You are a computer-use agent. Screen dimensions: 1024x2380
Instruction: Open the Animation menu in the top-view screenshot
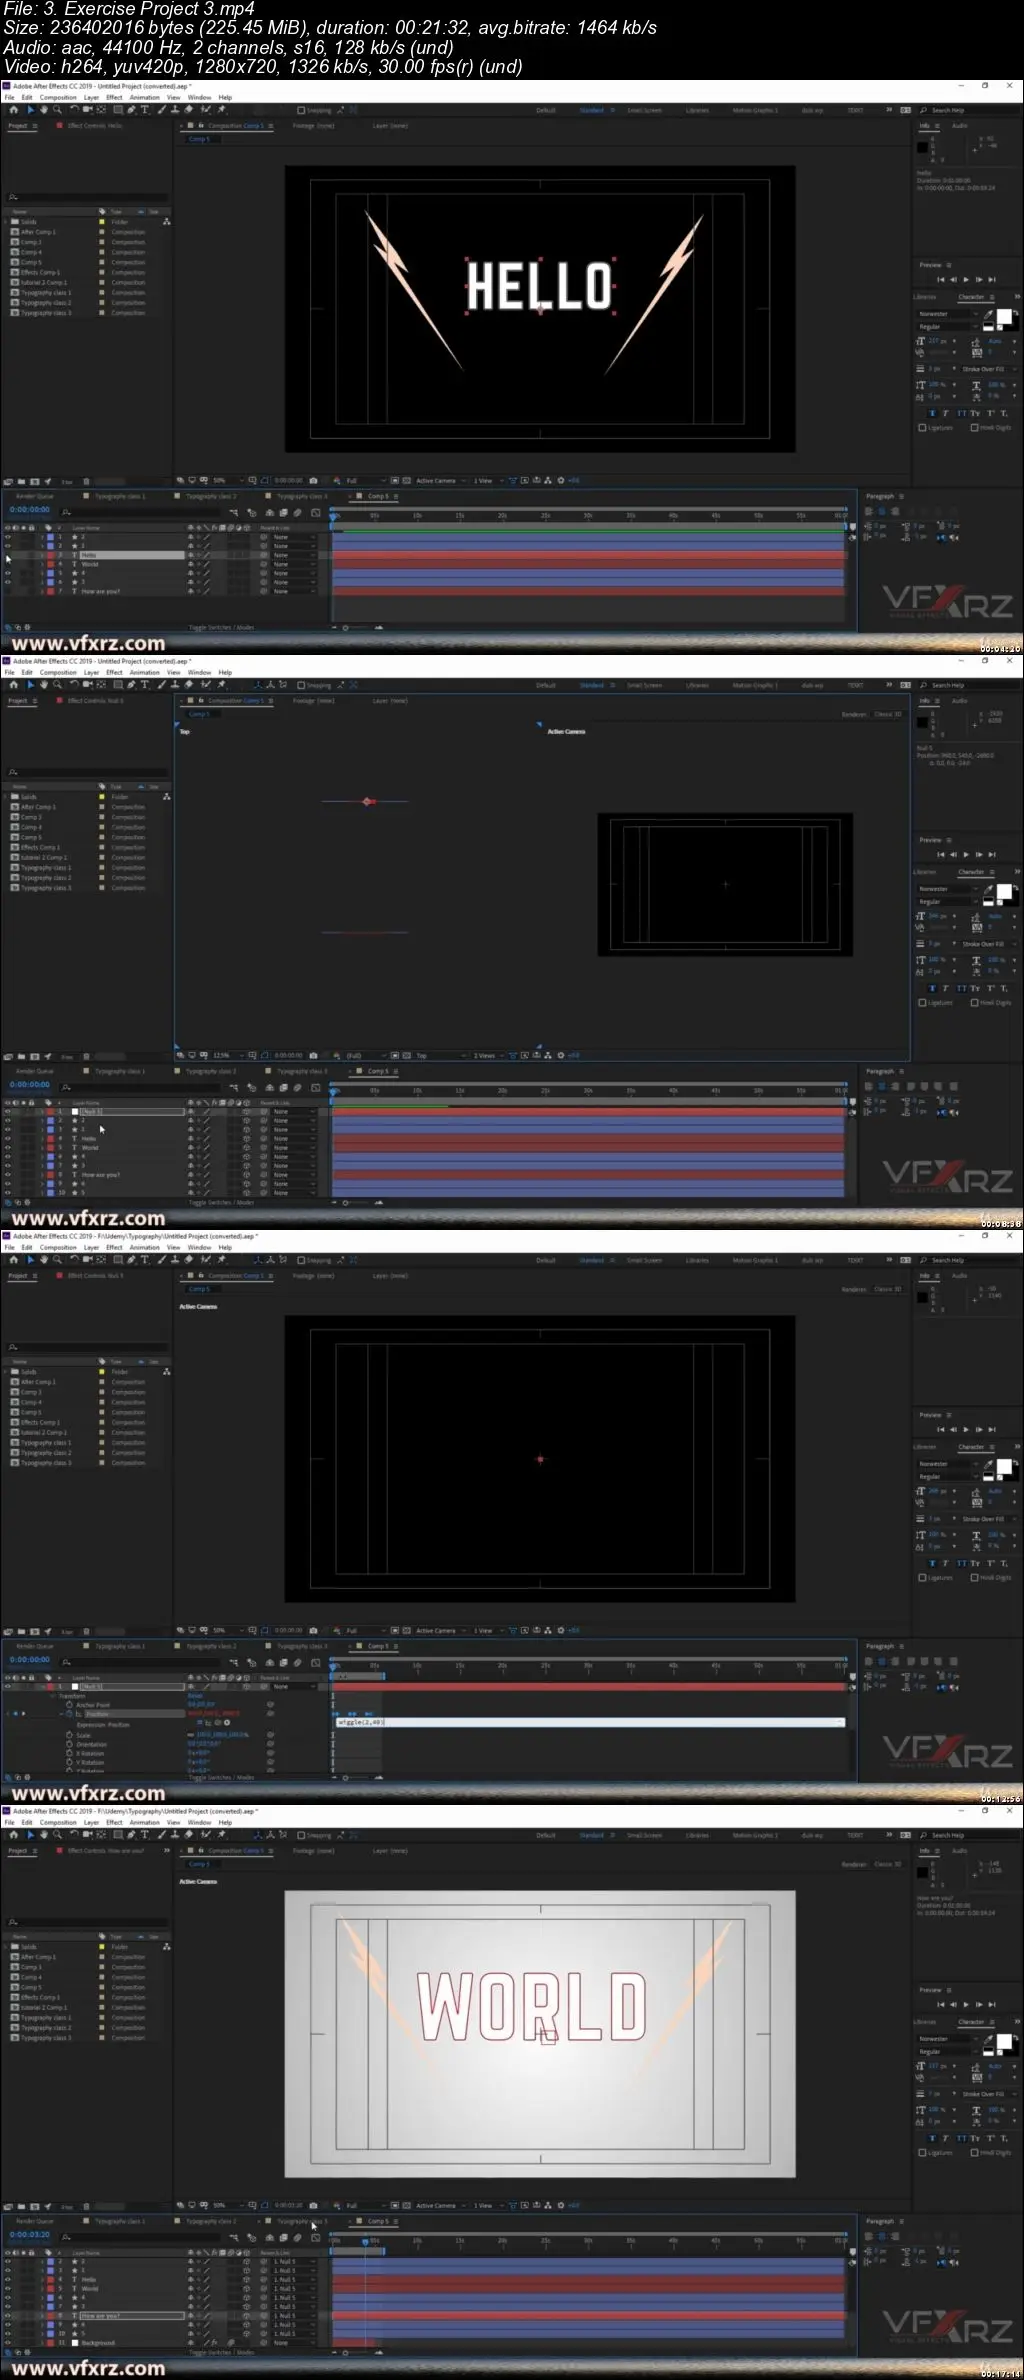144,672
